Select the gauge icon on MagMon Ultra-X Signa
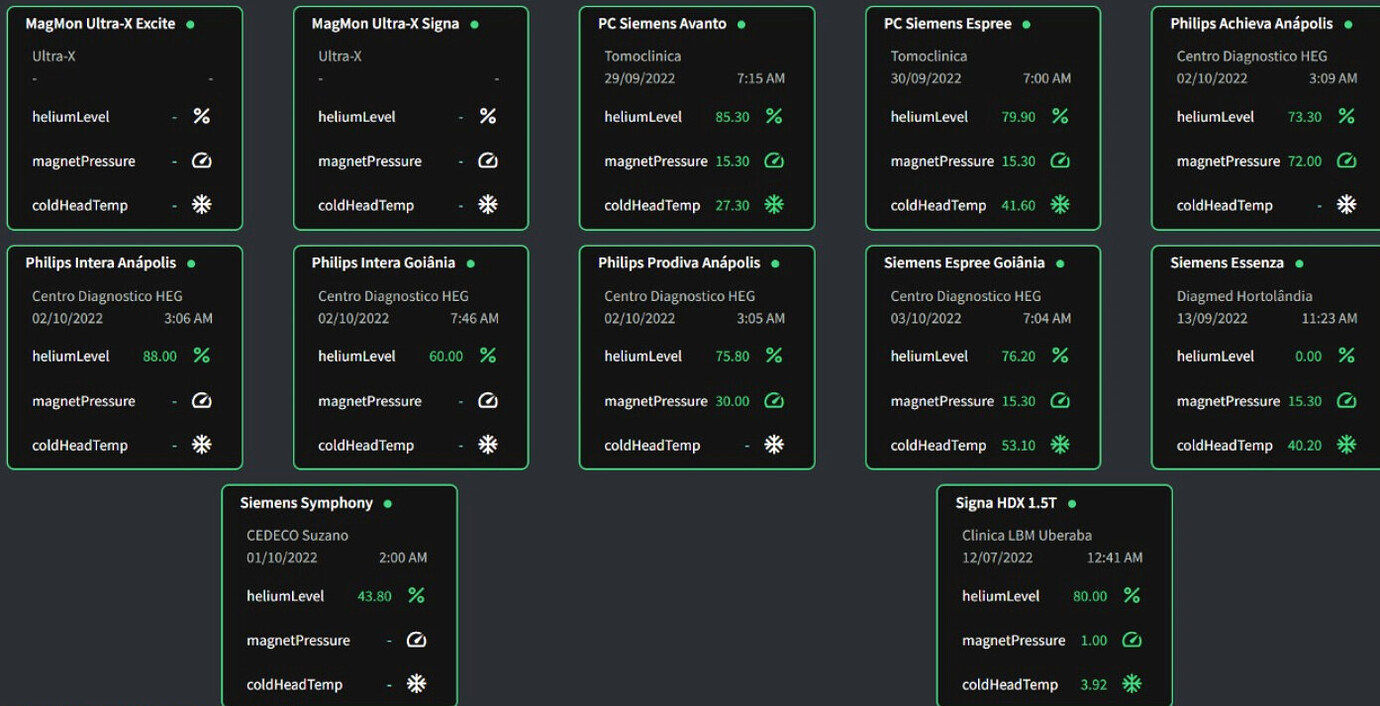Image resolution: width=1380 pixels, height=706 pixels. [x=488, y=161]
